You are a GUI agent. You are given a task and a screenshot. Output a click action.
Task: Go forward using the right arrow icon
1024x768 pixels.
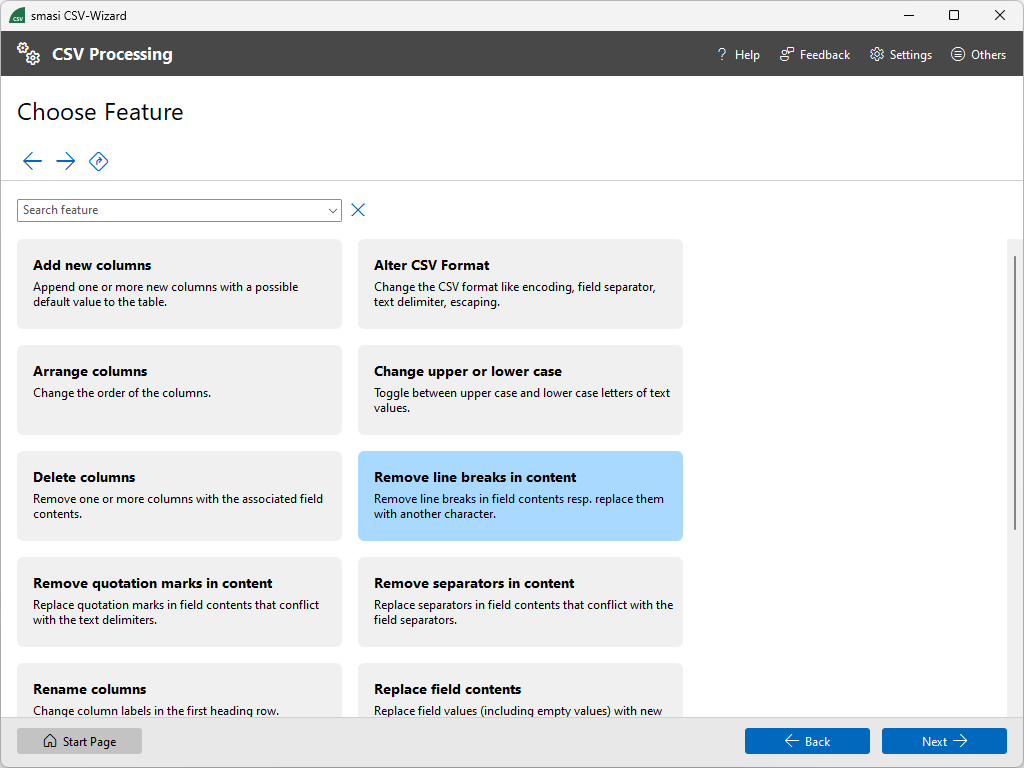point(65,161)
